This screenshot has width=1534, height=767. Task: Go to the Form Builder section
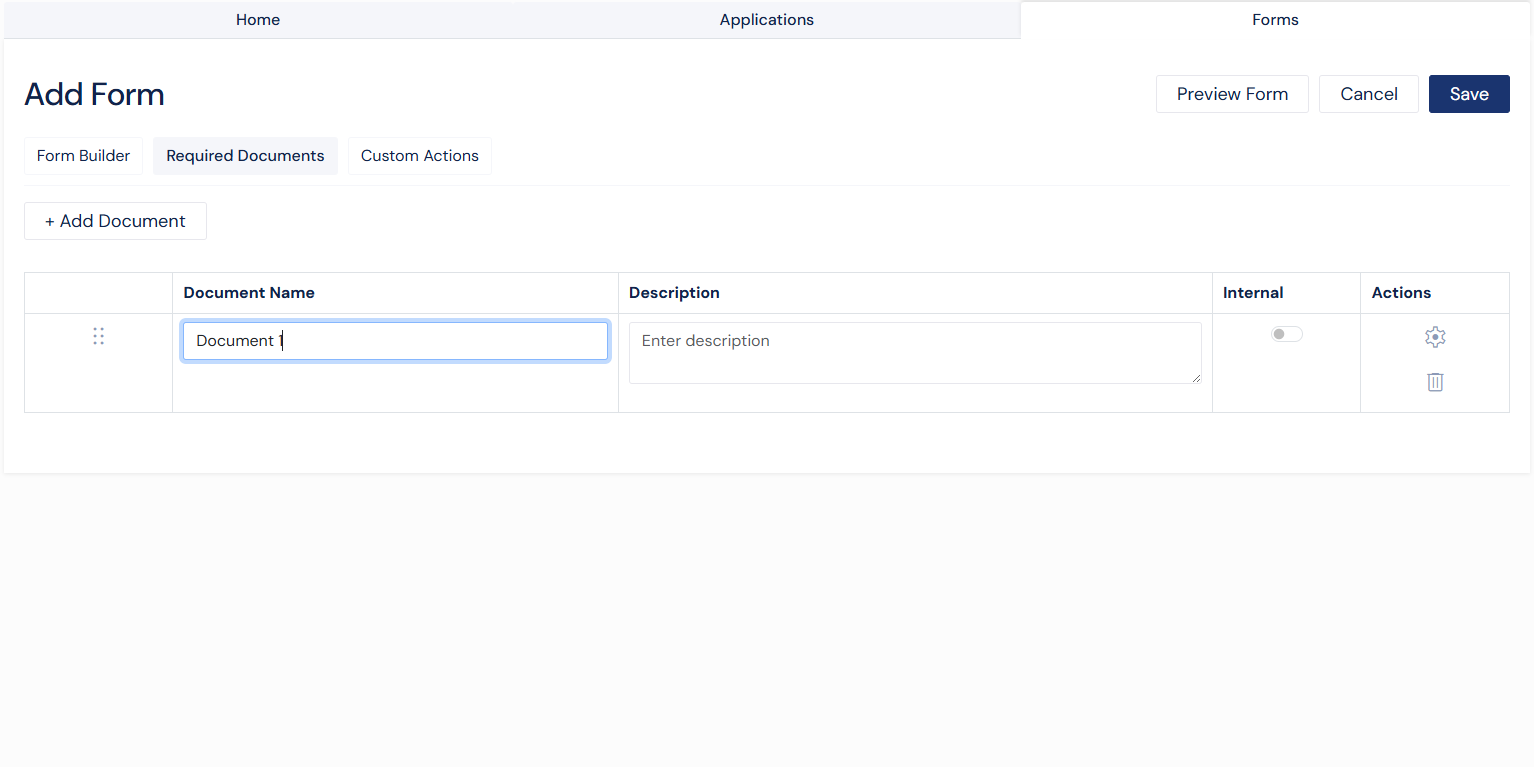click(84, 156)
